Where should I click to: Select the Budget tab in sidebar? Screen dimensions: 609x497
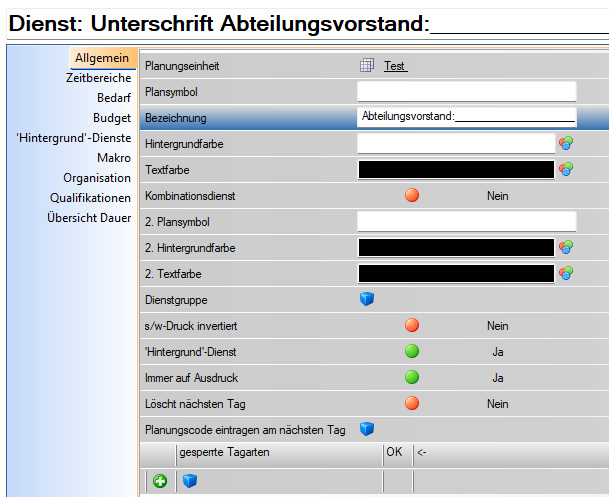[112, 117]
